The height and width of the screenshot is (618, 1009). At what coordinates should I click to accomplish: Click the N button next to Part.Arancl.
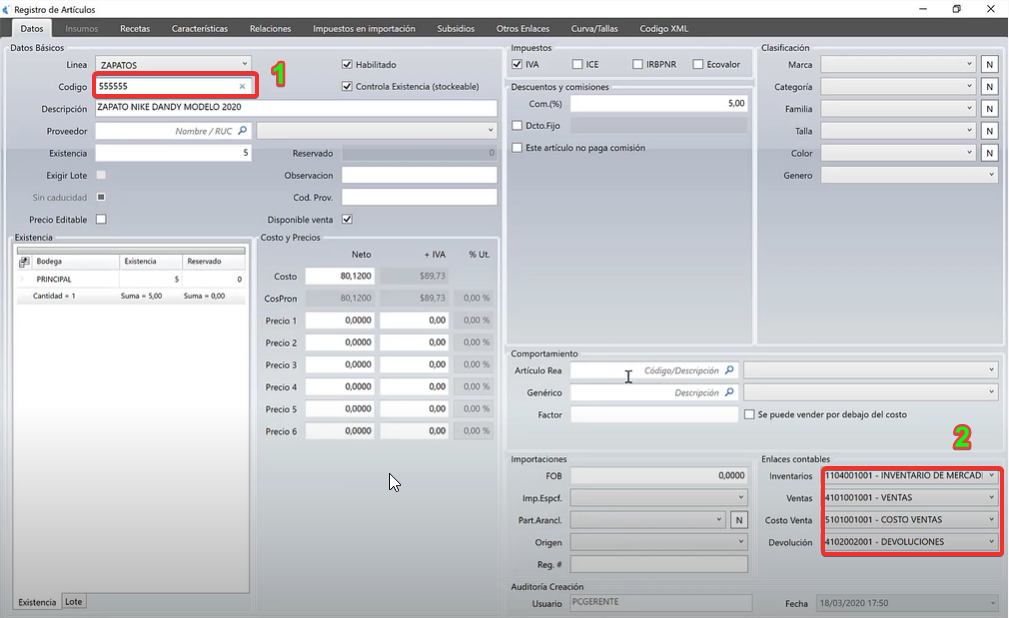tap(739, 520)
